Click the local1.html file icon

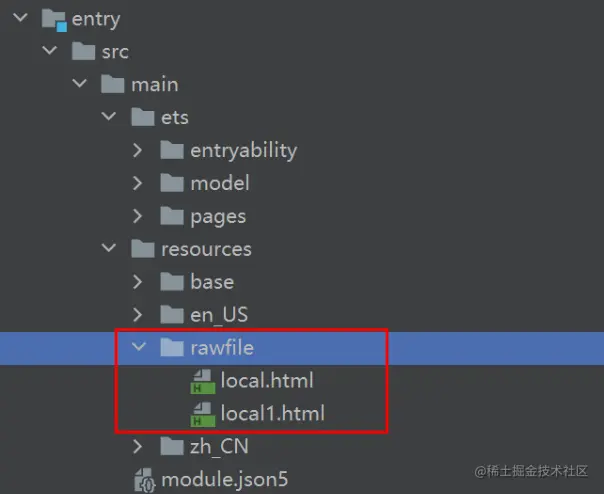pyautogui.click(x=203, y=414)
